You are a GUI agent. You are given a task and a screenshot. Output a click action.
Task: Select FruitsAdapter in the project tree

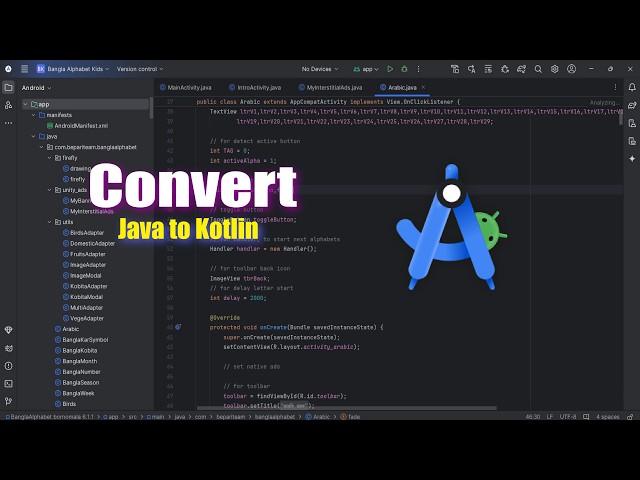tap(84, 254)
